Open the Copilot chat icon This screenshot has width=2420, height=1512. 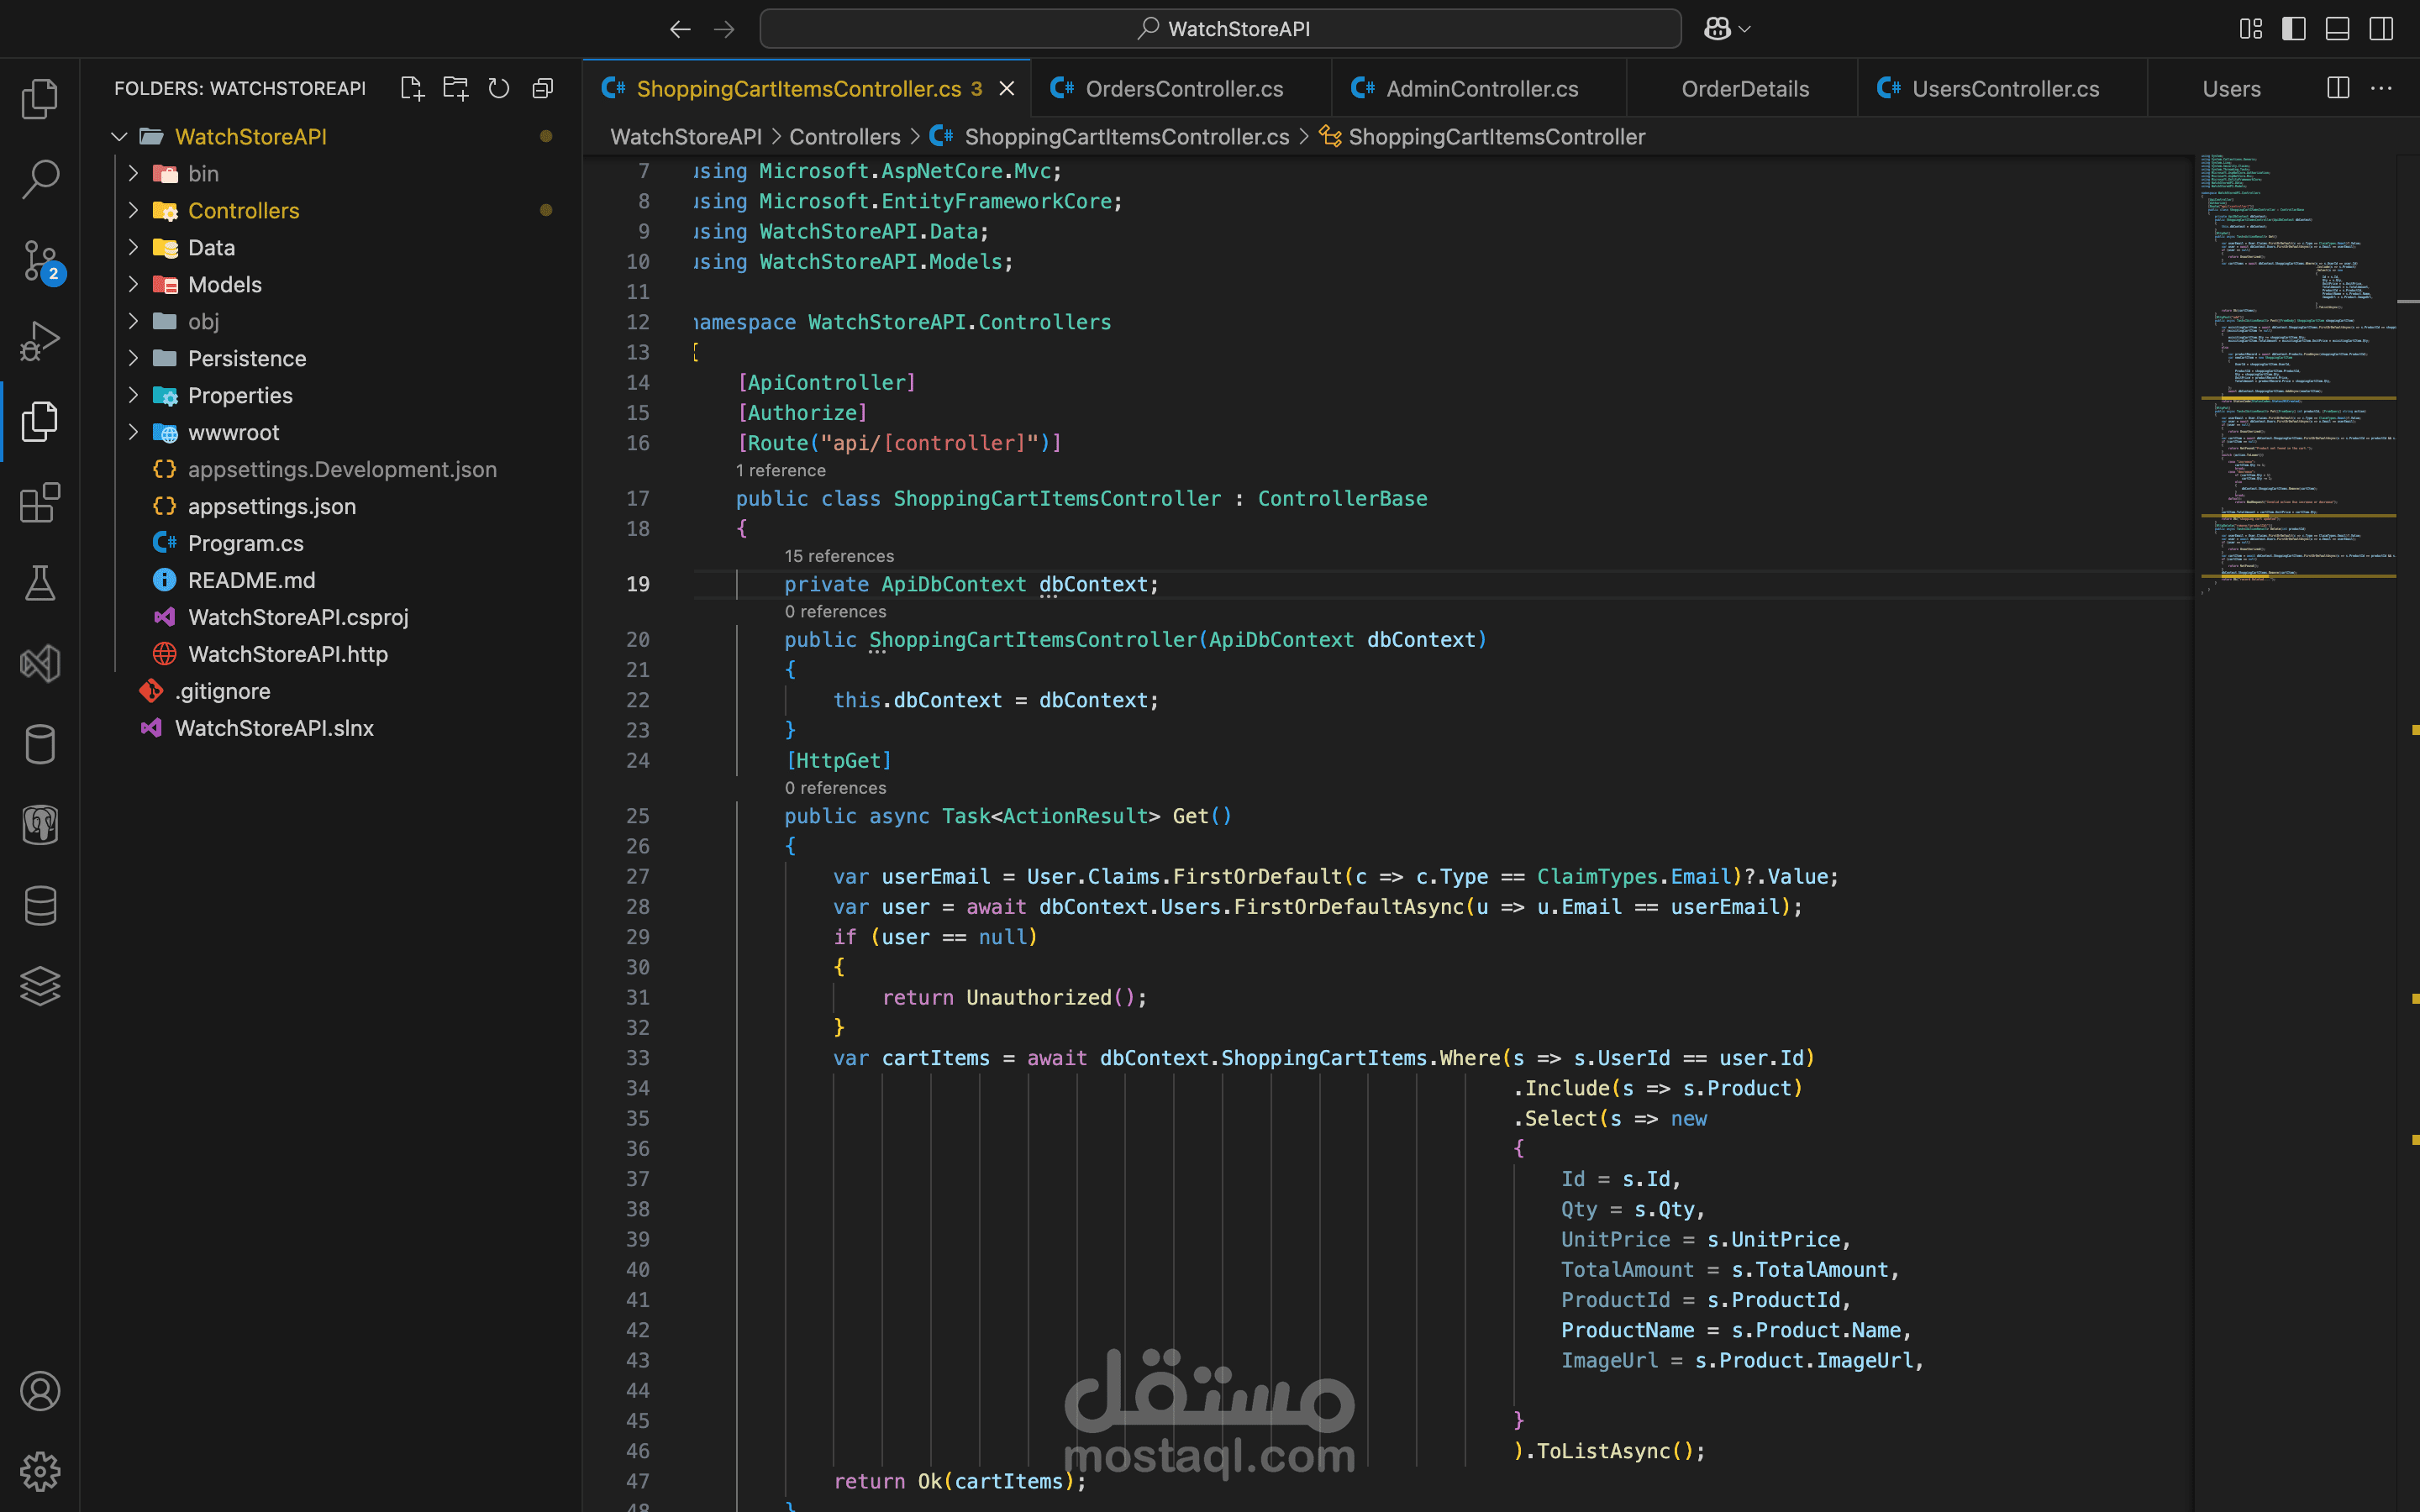[x=1717, y=29]
